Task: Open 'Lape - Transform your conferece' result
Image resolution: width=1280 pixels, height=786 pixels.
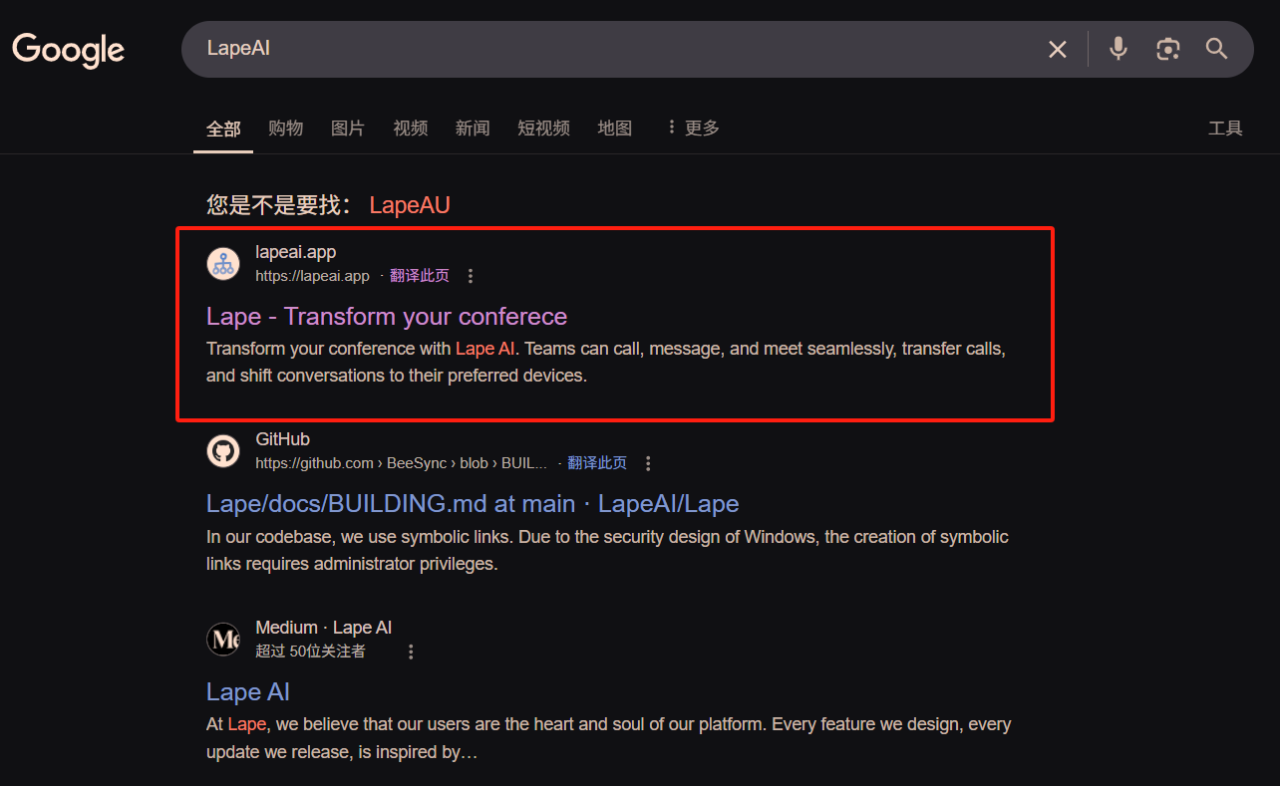Action: (386, 316)
